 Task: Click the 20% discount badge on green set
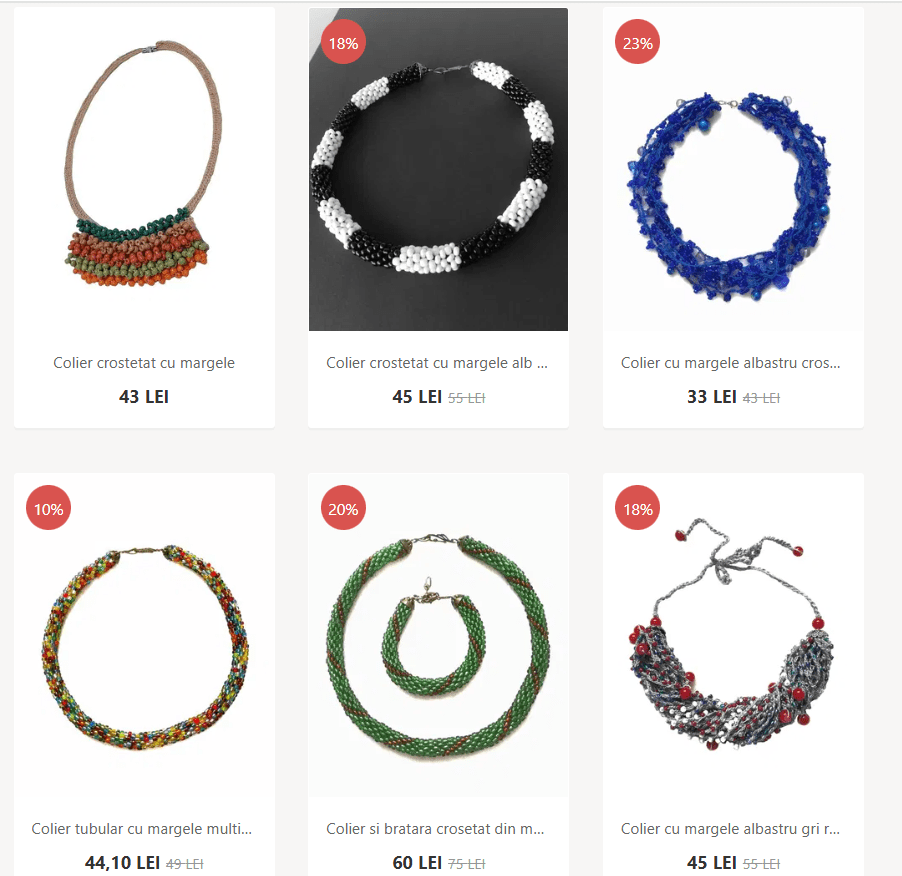tap(343, 508)
